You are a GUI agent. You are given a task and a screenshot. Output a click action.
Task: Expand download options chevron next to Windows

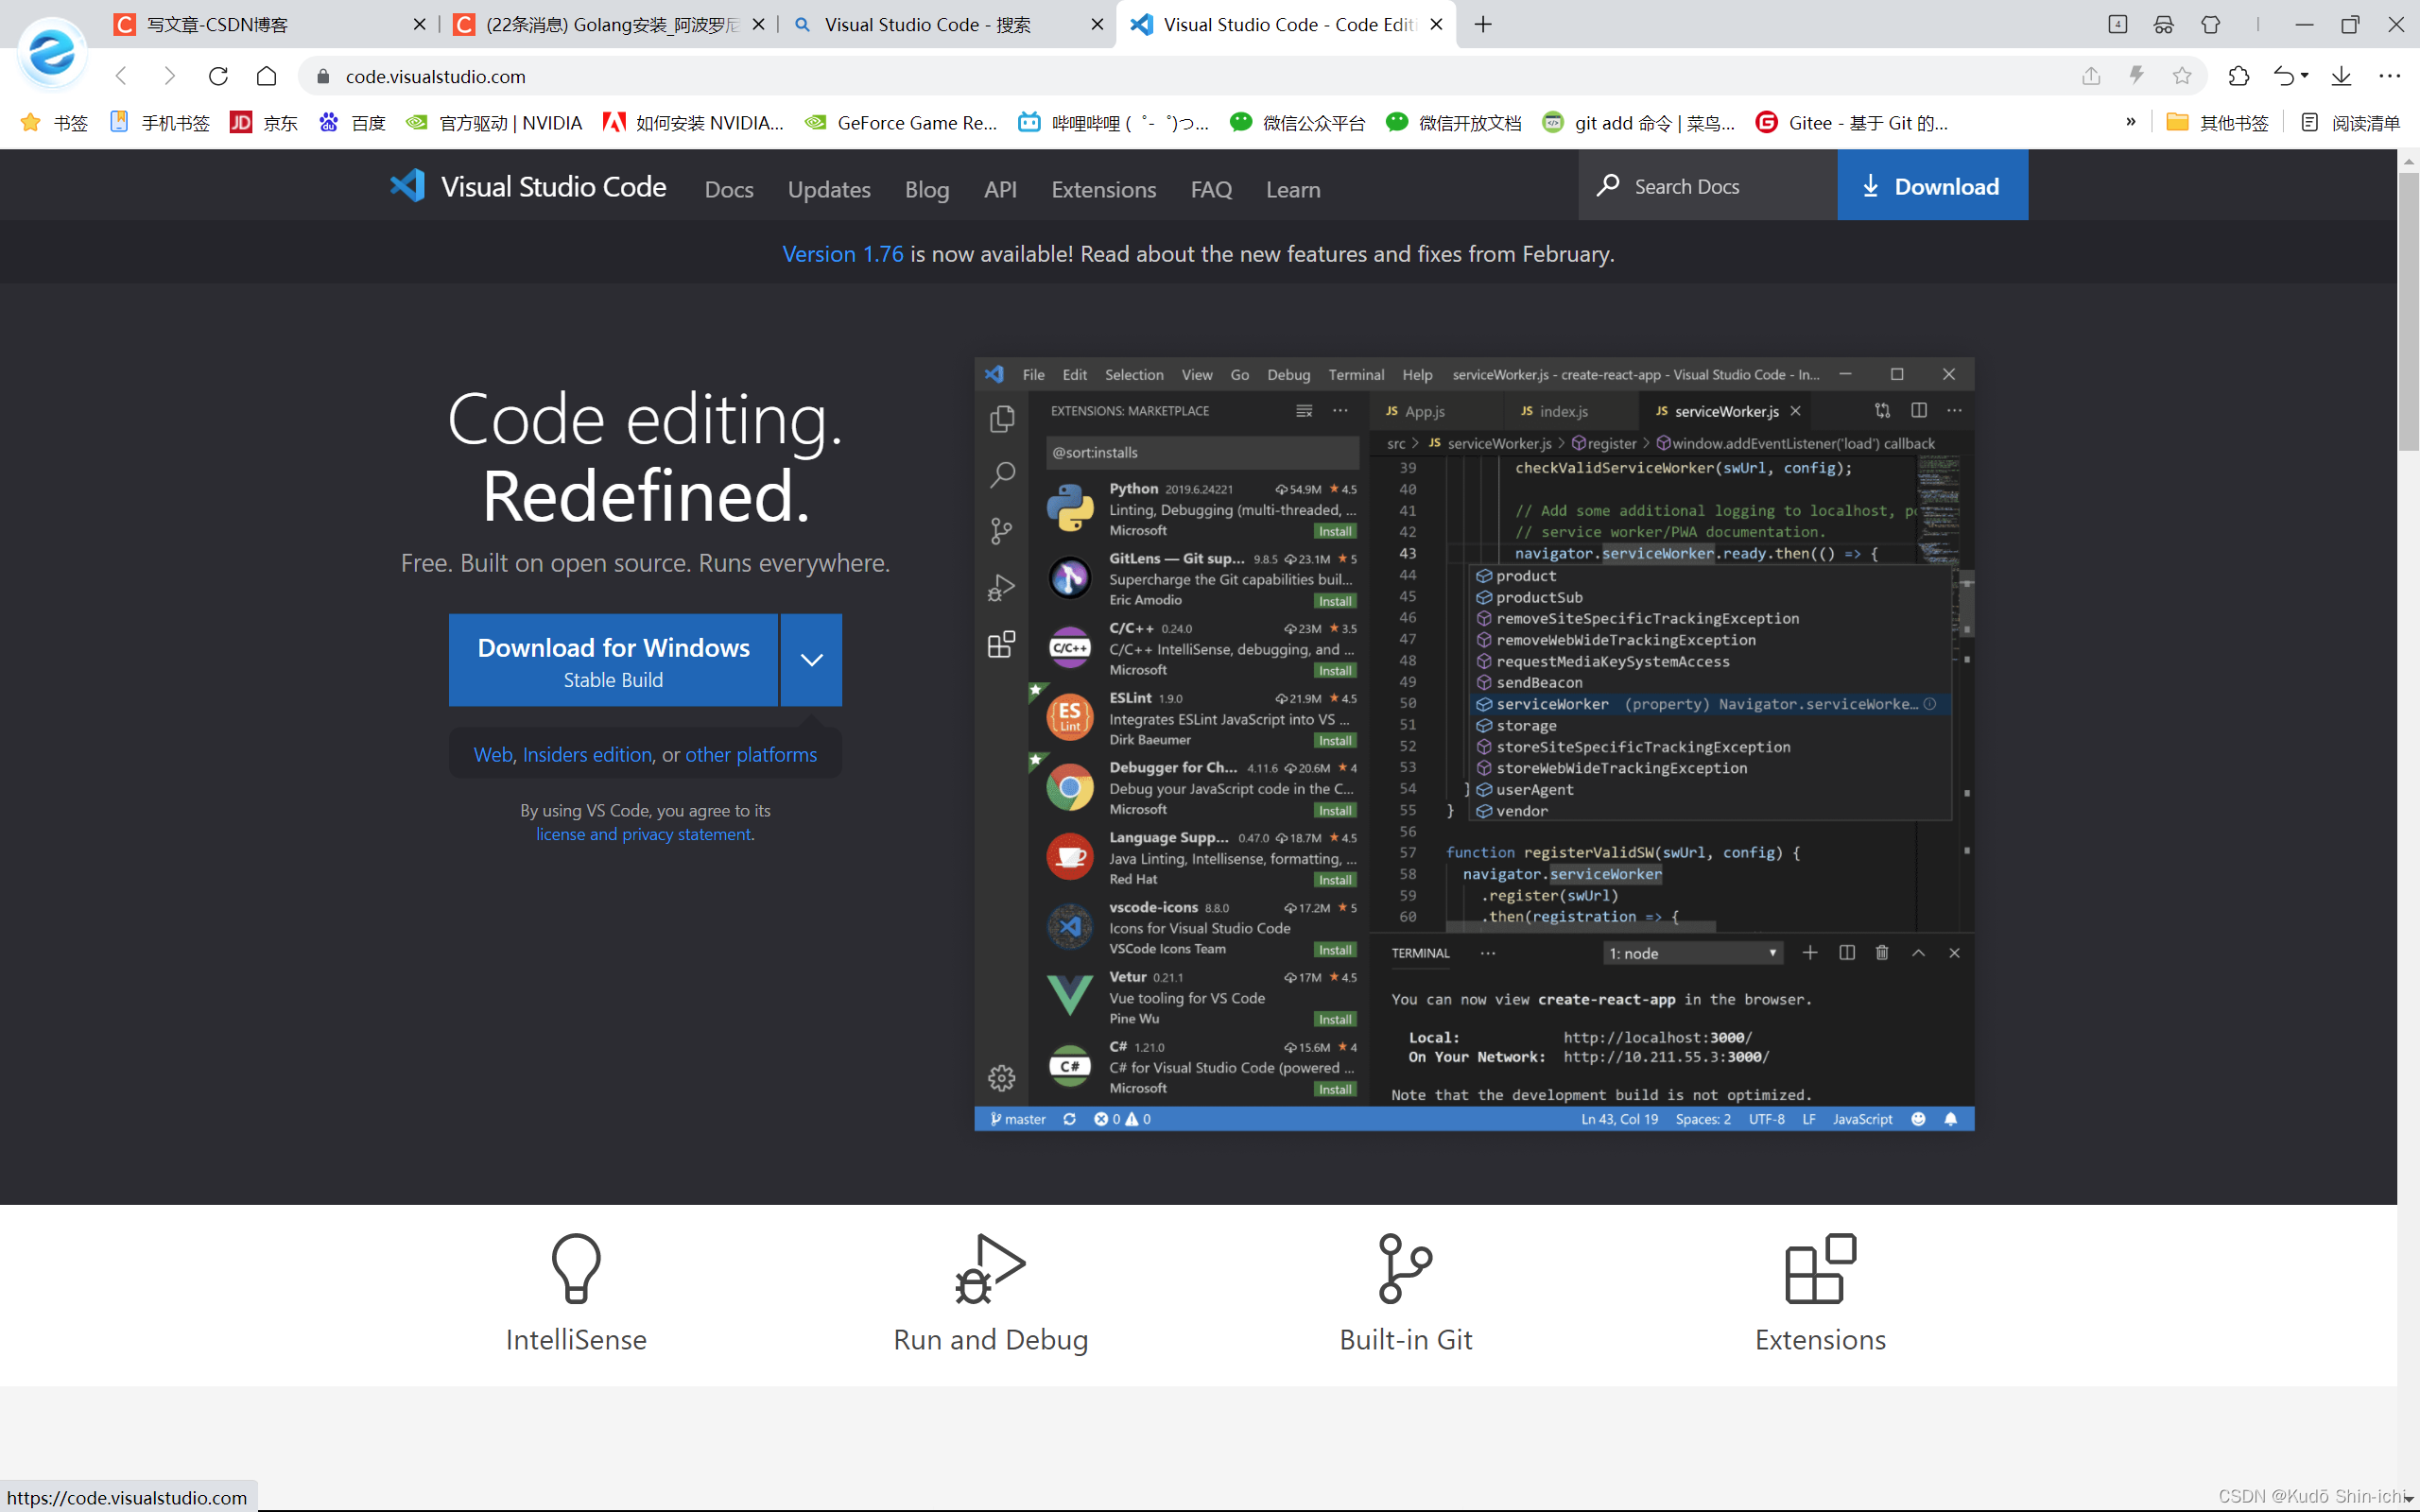pos(811,660)
